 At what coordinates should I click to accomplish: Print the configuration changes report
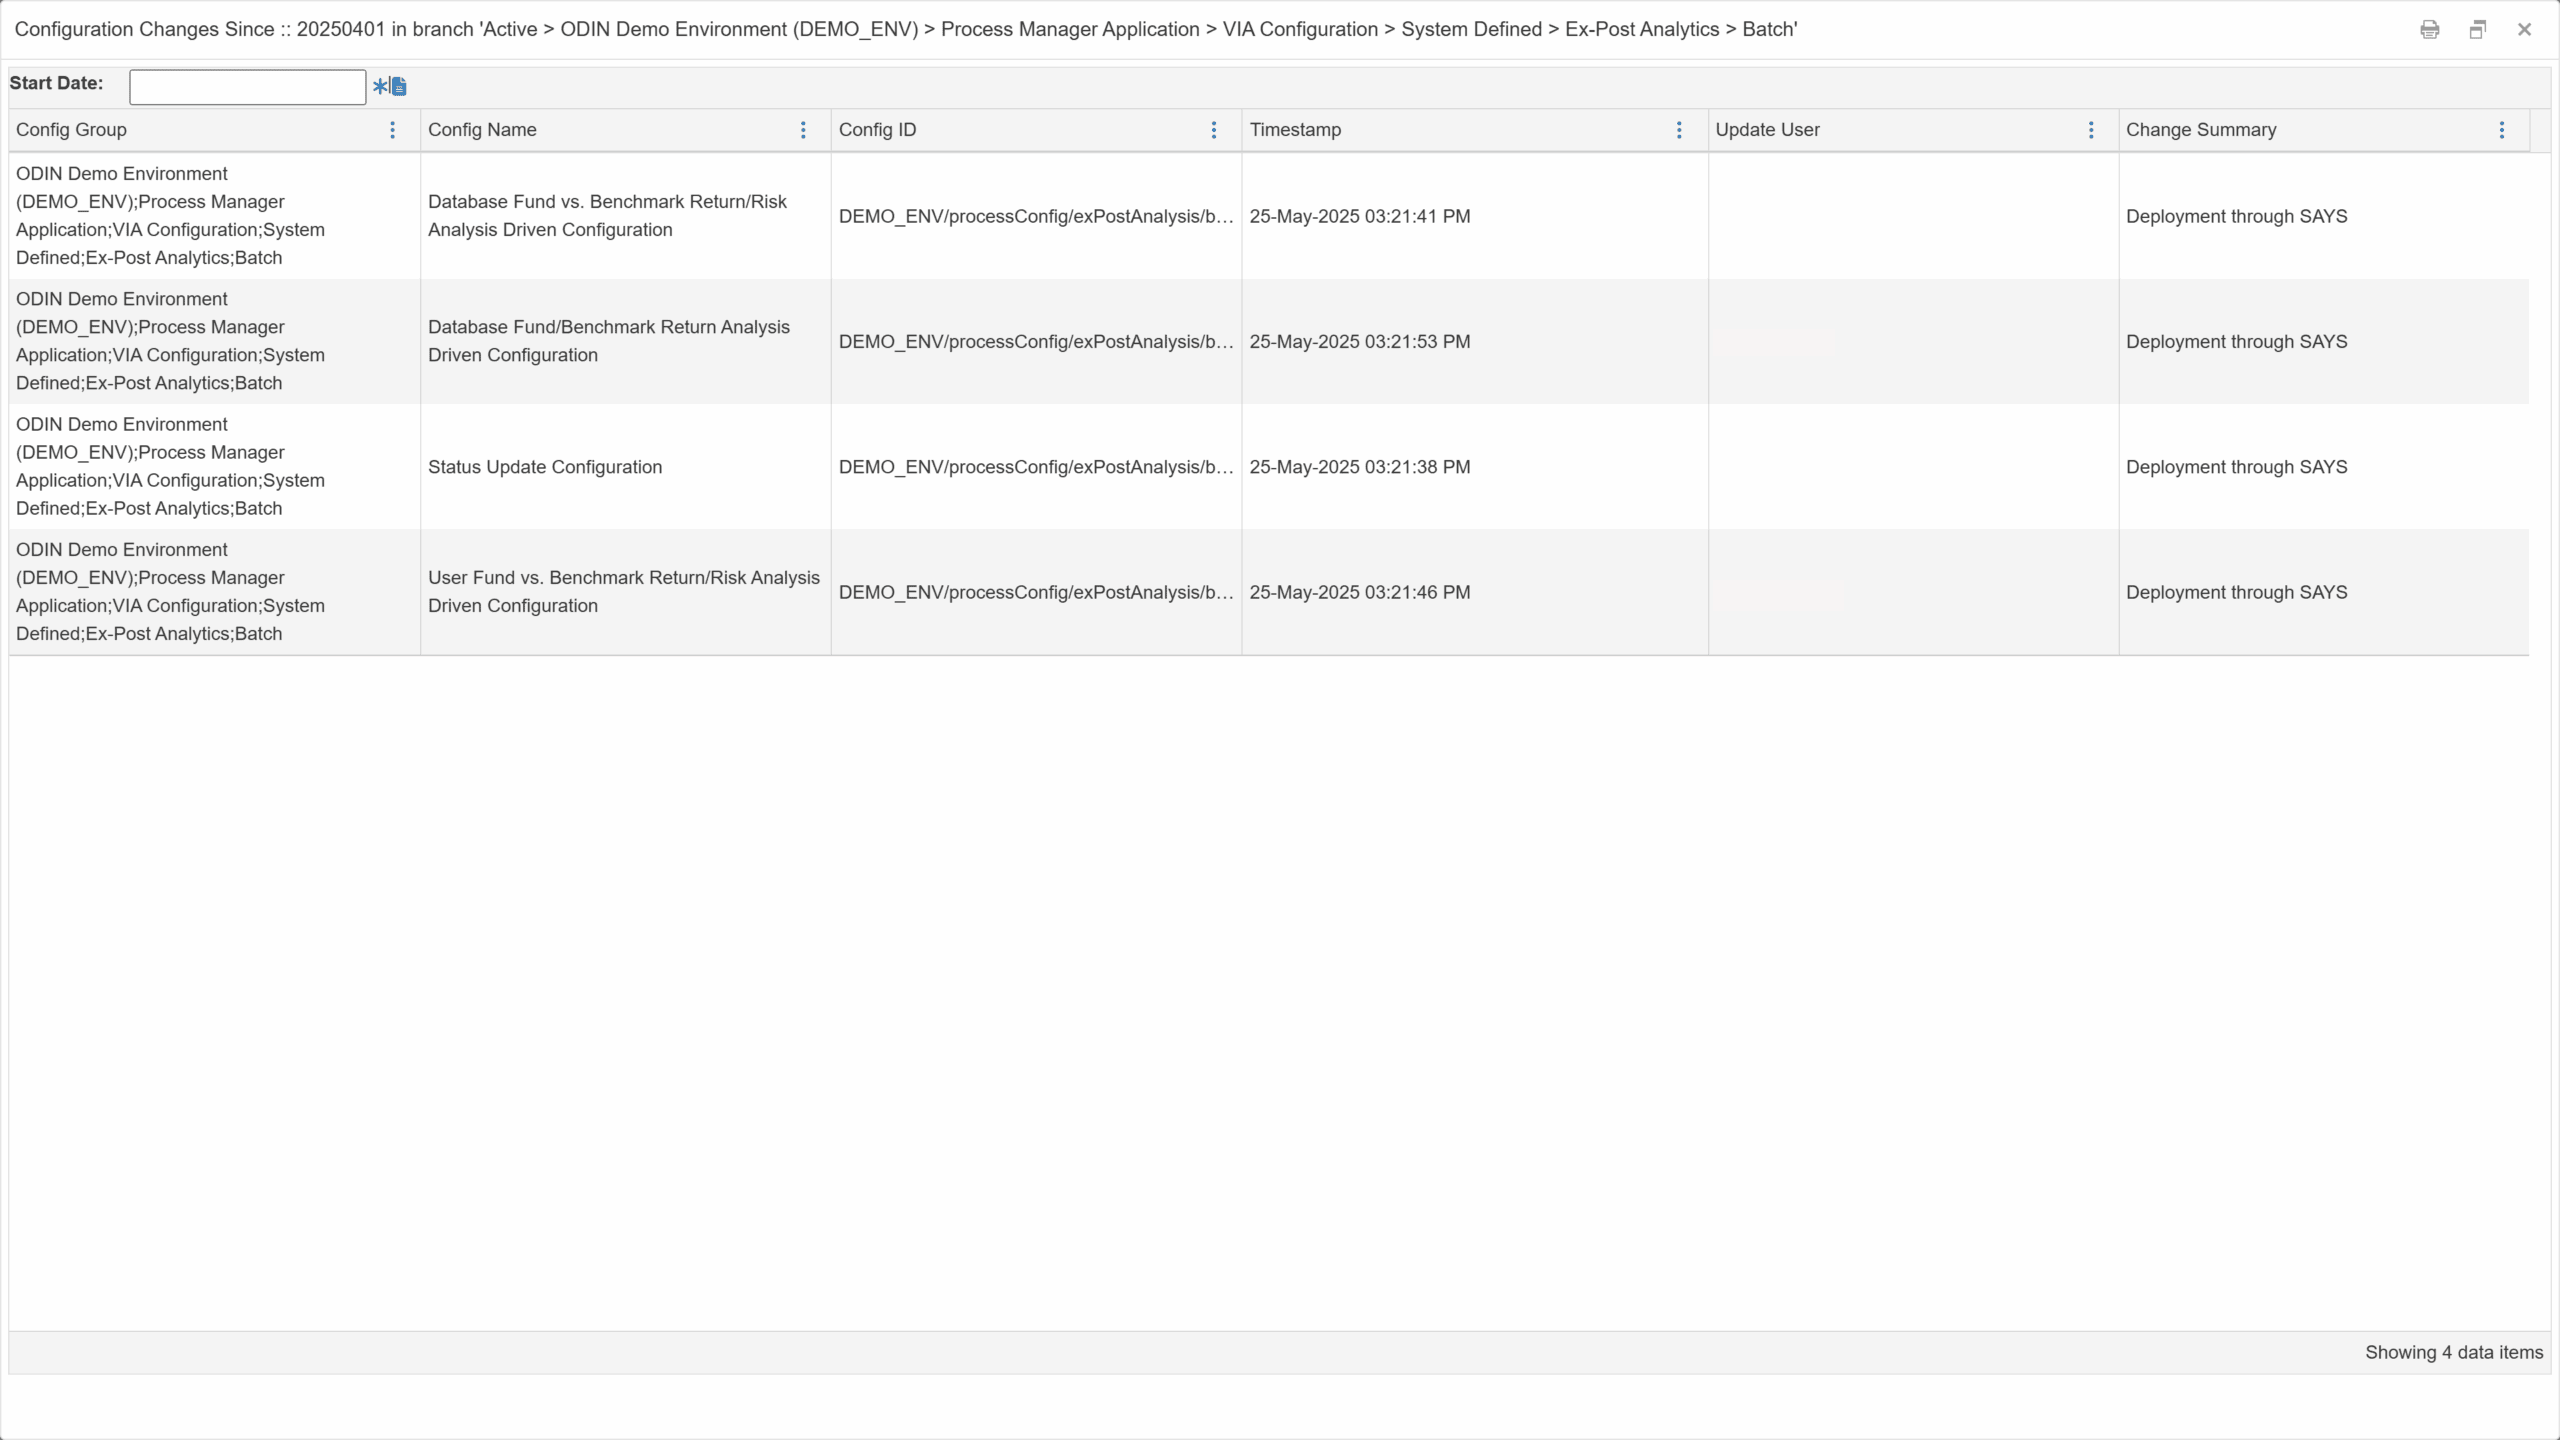pyautogui.click(x=2430, y=30)
